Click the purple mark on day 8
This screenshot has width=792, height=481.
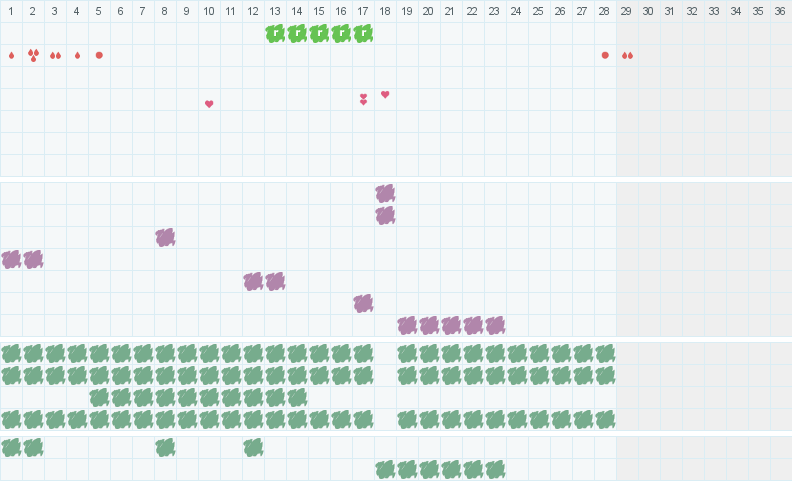(165, 237)
